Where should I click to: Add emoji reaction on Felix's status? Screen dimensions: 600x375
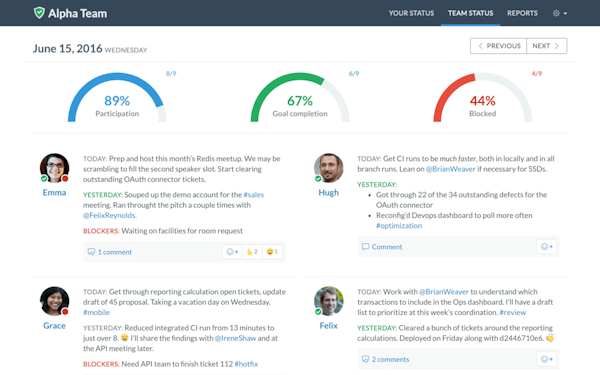point(546,359)
